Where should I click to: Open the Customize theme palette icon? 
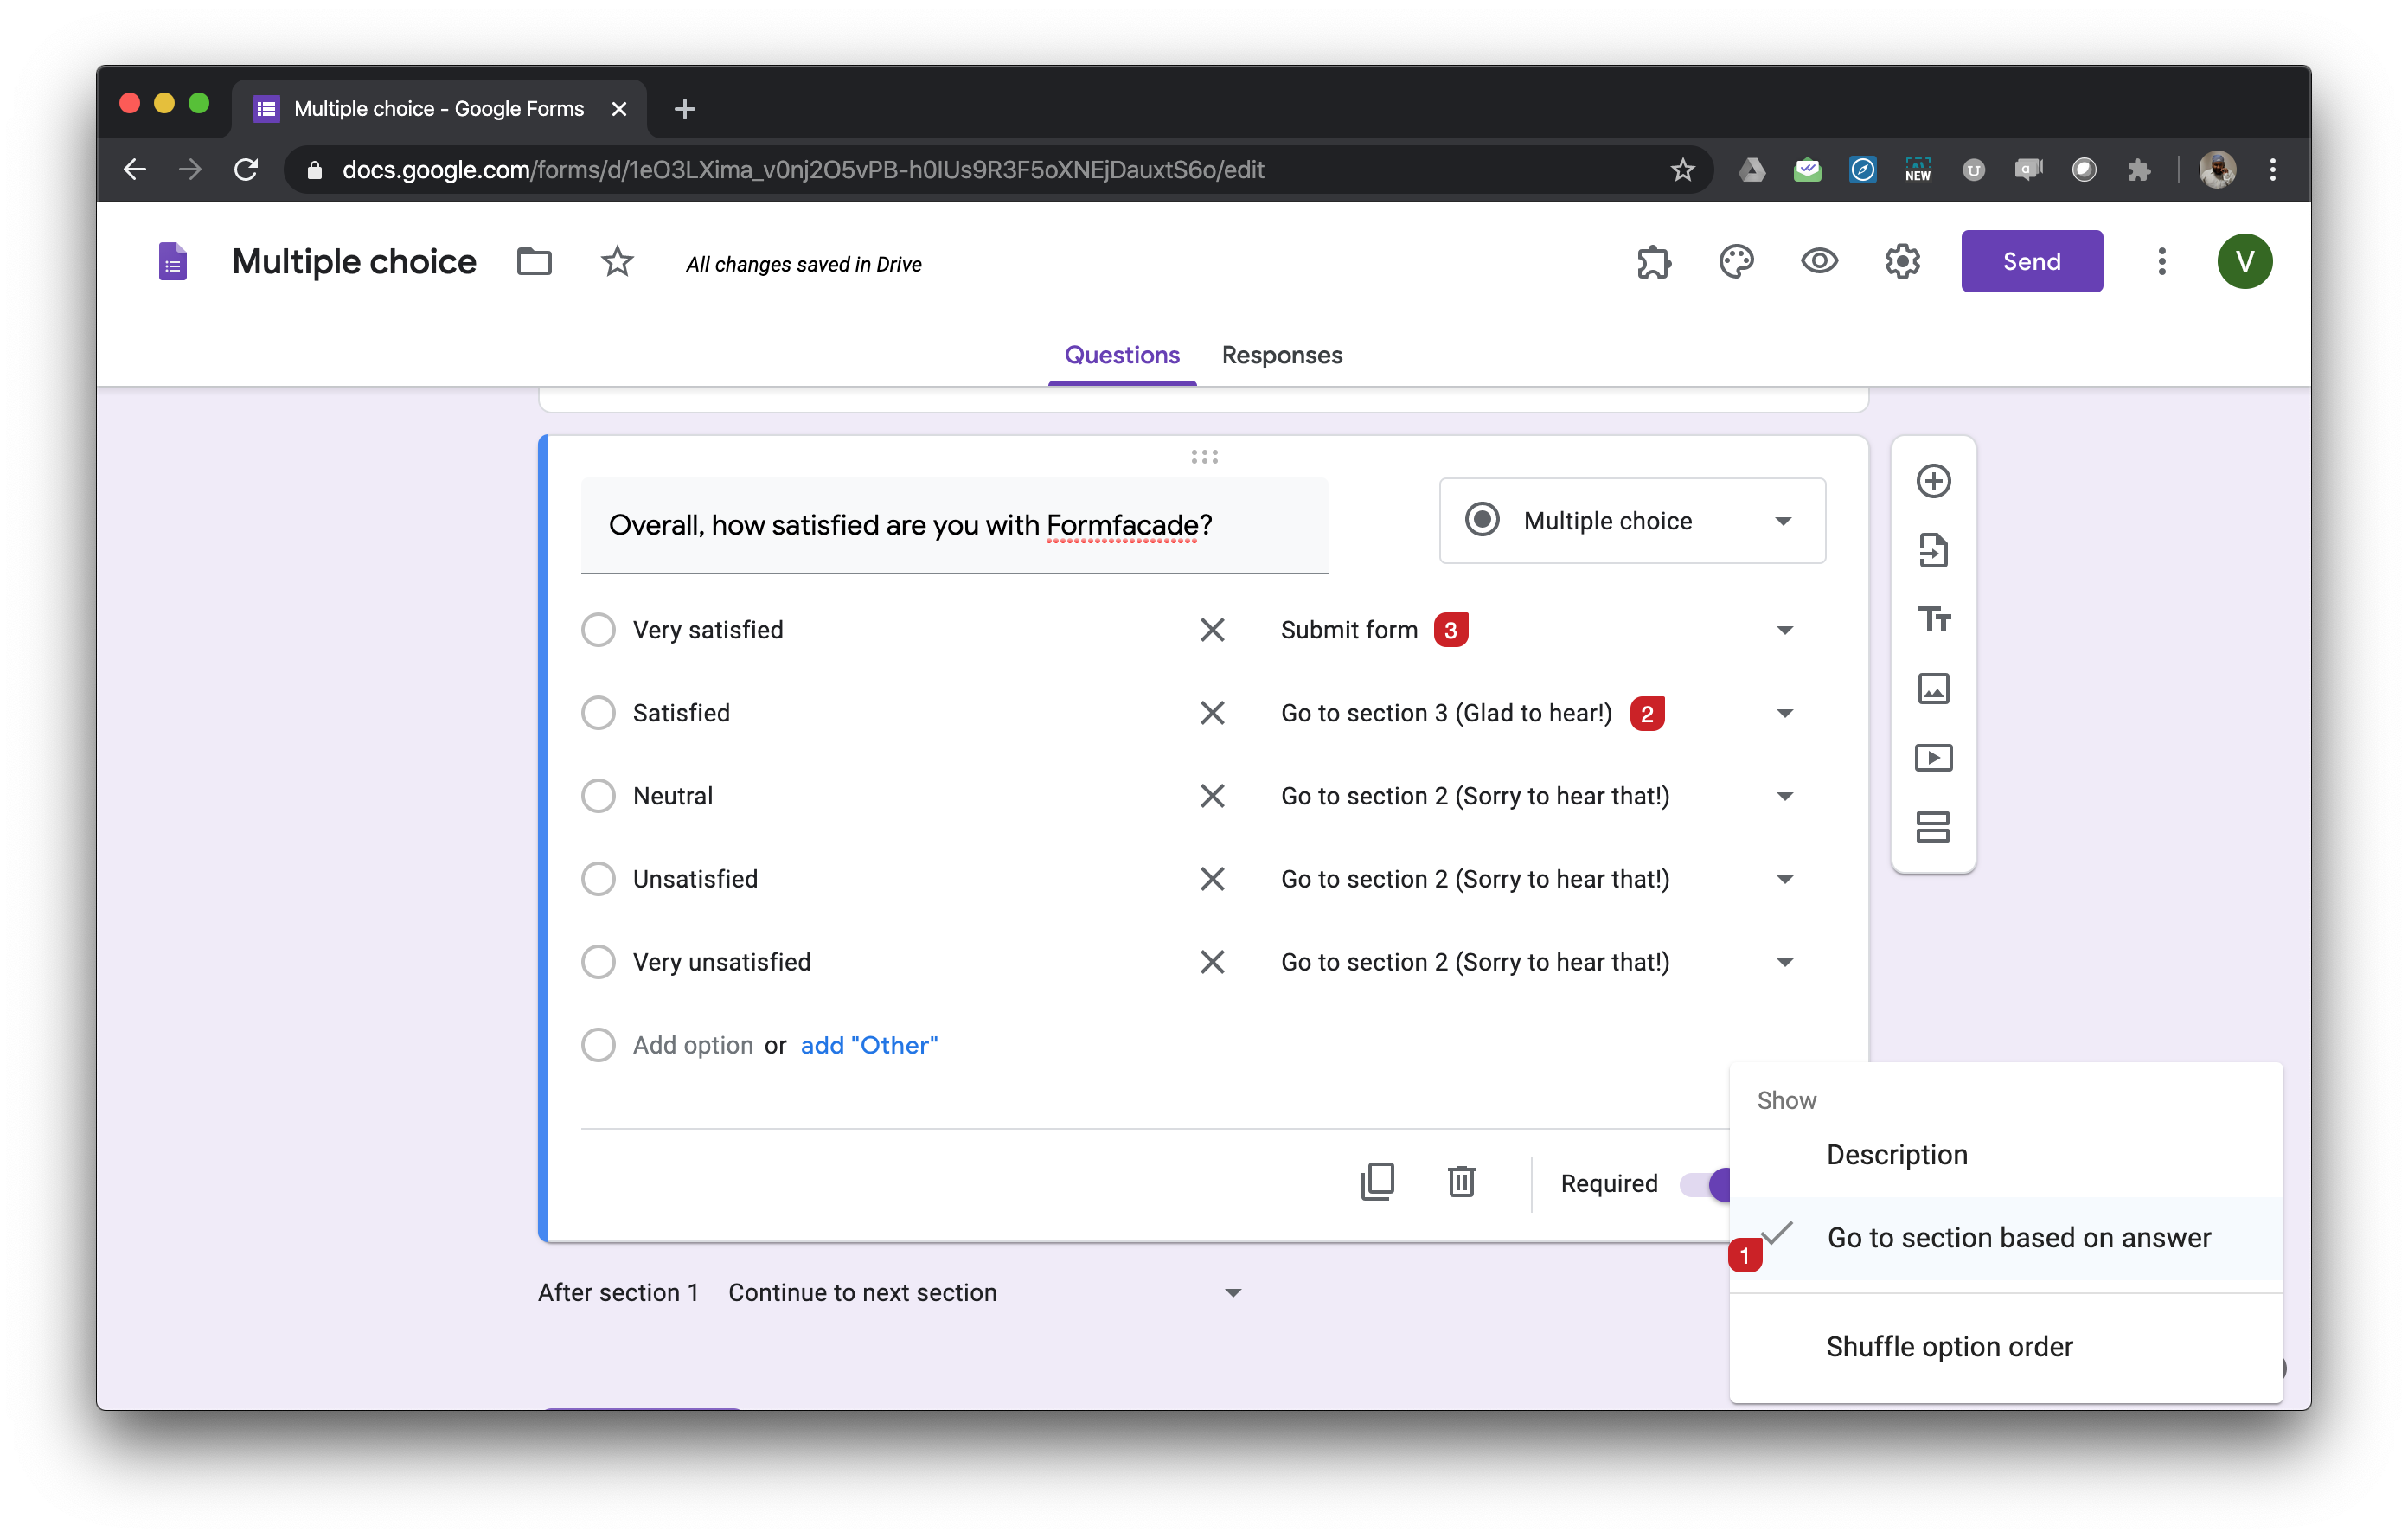[1736, 262]
